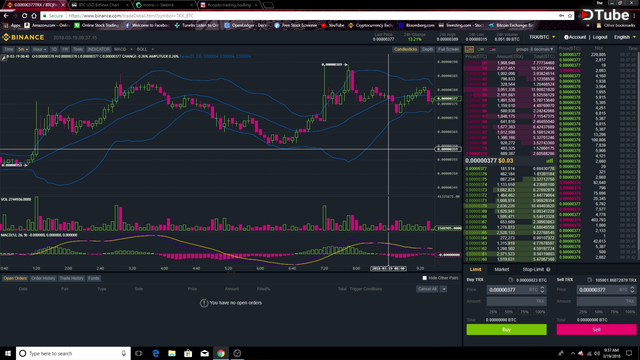The width and height of the screenshot is (640, 360).
Task: Select the Limit order tab
Action: coord(476,269)
